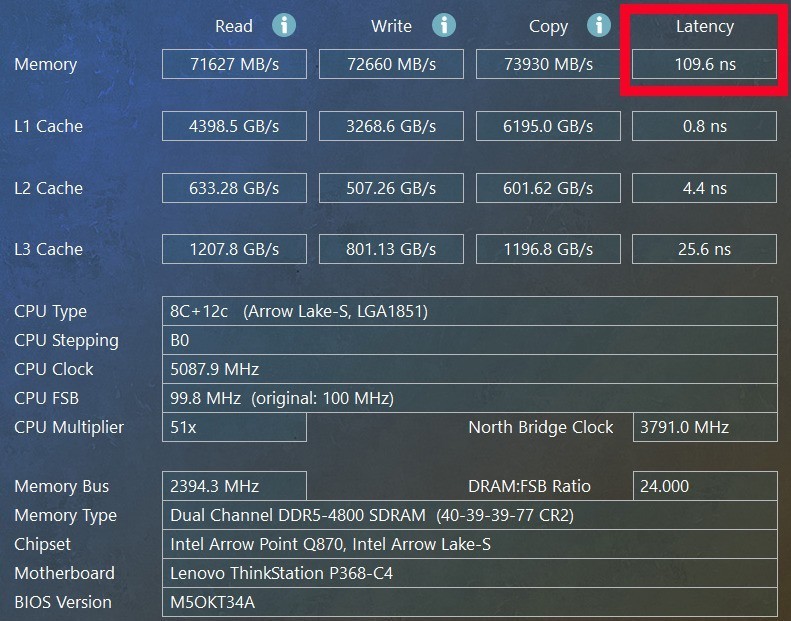This screenshot has width=791, height=621.
Task: Click the Memory Latency 109.6 ns box
Action: tap(705, 65)
